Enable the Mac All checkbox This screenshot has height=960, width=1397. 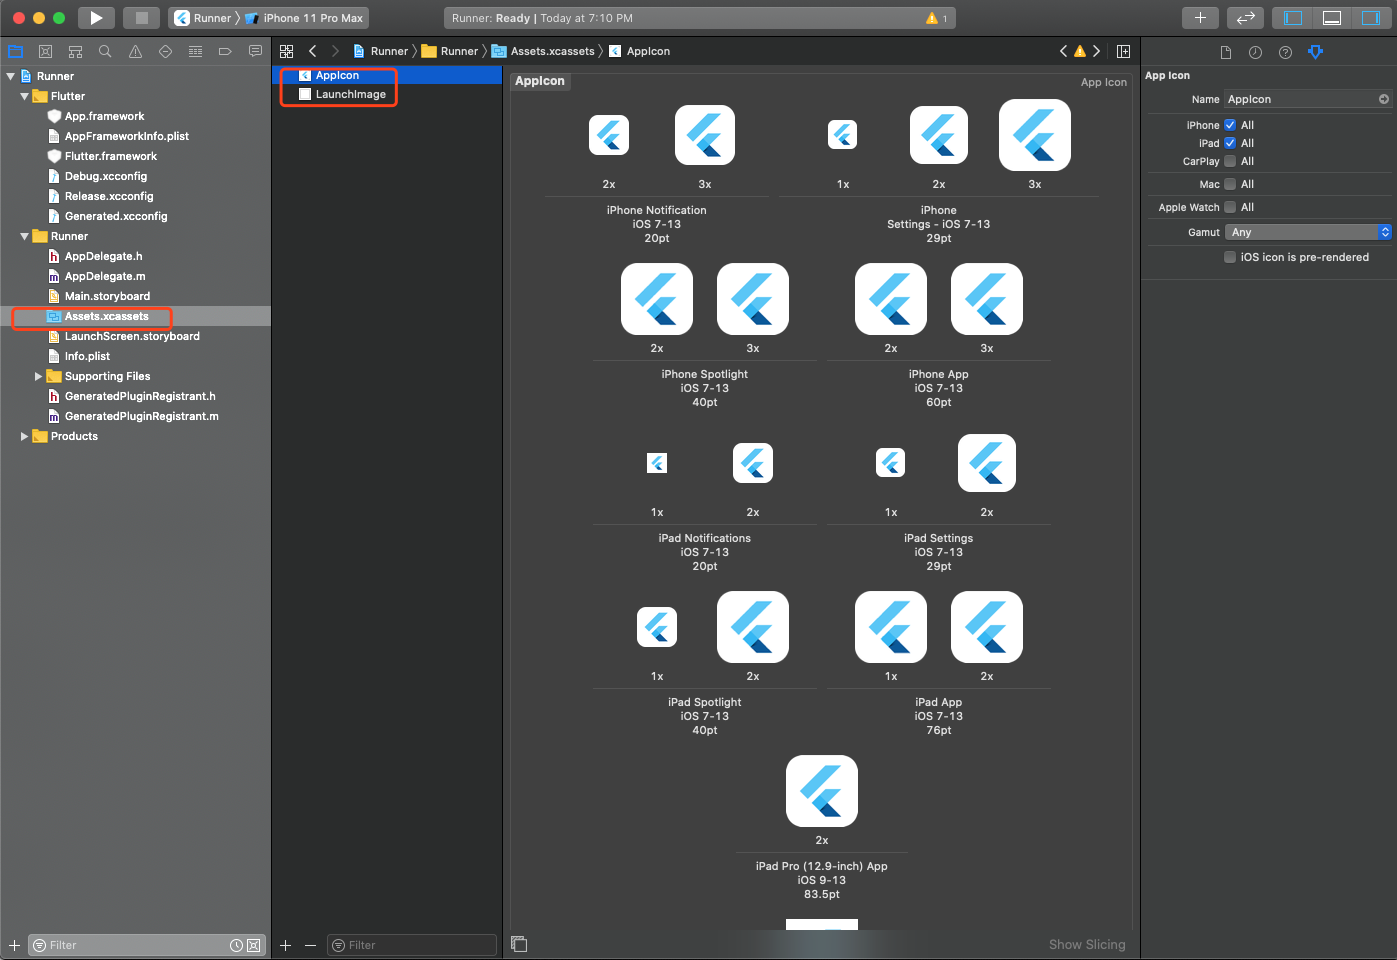pyautogui.click(x=1230, y=184)
